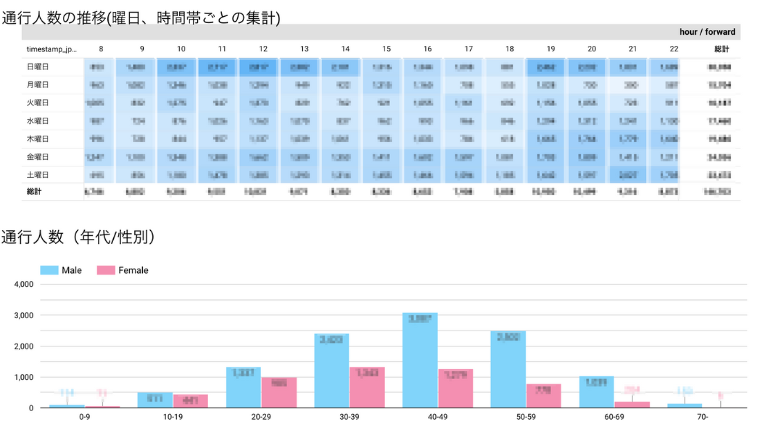Click the timestamp_jp column header
Viewport: 760px width, 428px height.
click(x=51, y=49)
